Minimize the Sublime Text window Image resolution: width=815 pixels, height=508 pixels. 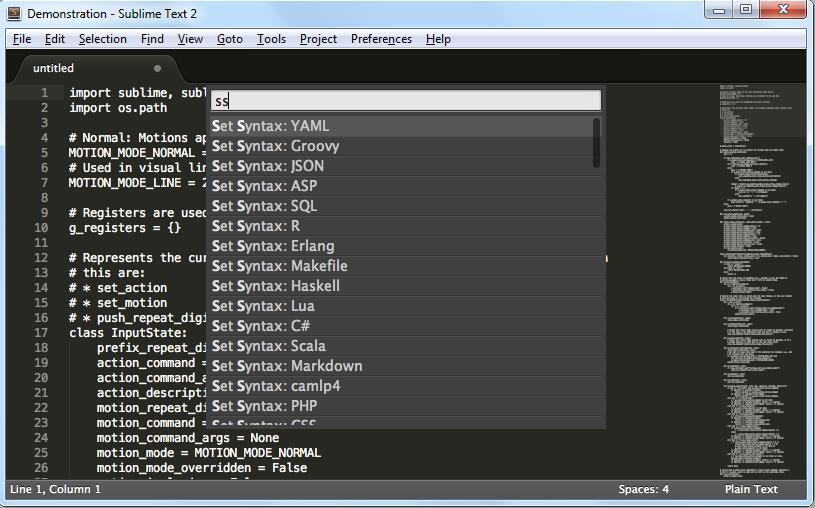click(719, 10)
